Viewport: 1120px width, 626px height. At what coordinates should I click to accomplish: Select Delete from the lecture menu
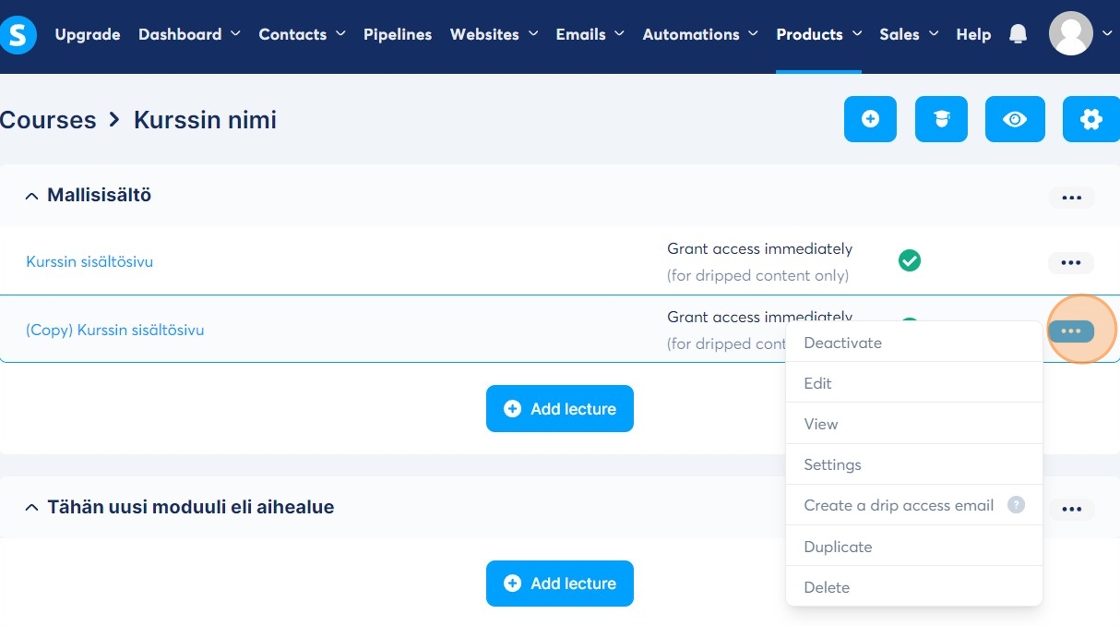click(827, 588)
